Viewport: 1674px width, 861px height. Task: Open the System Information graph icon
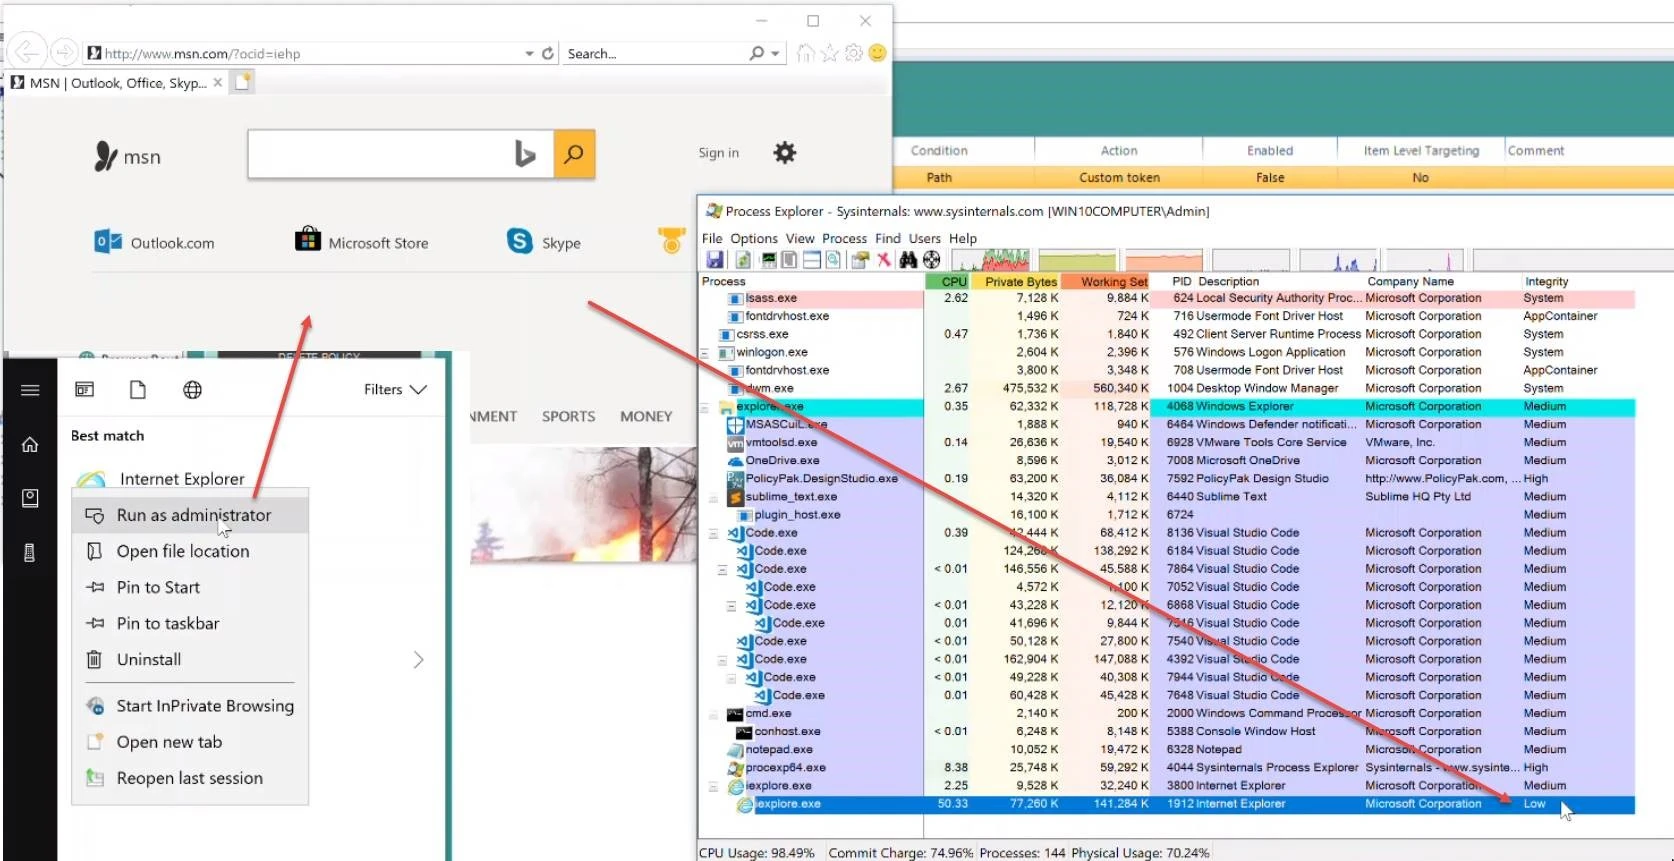pos(768,260)
